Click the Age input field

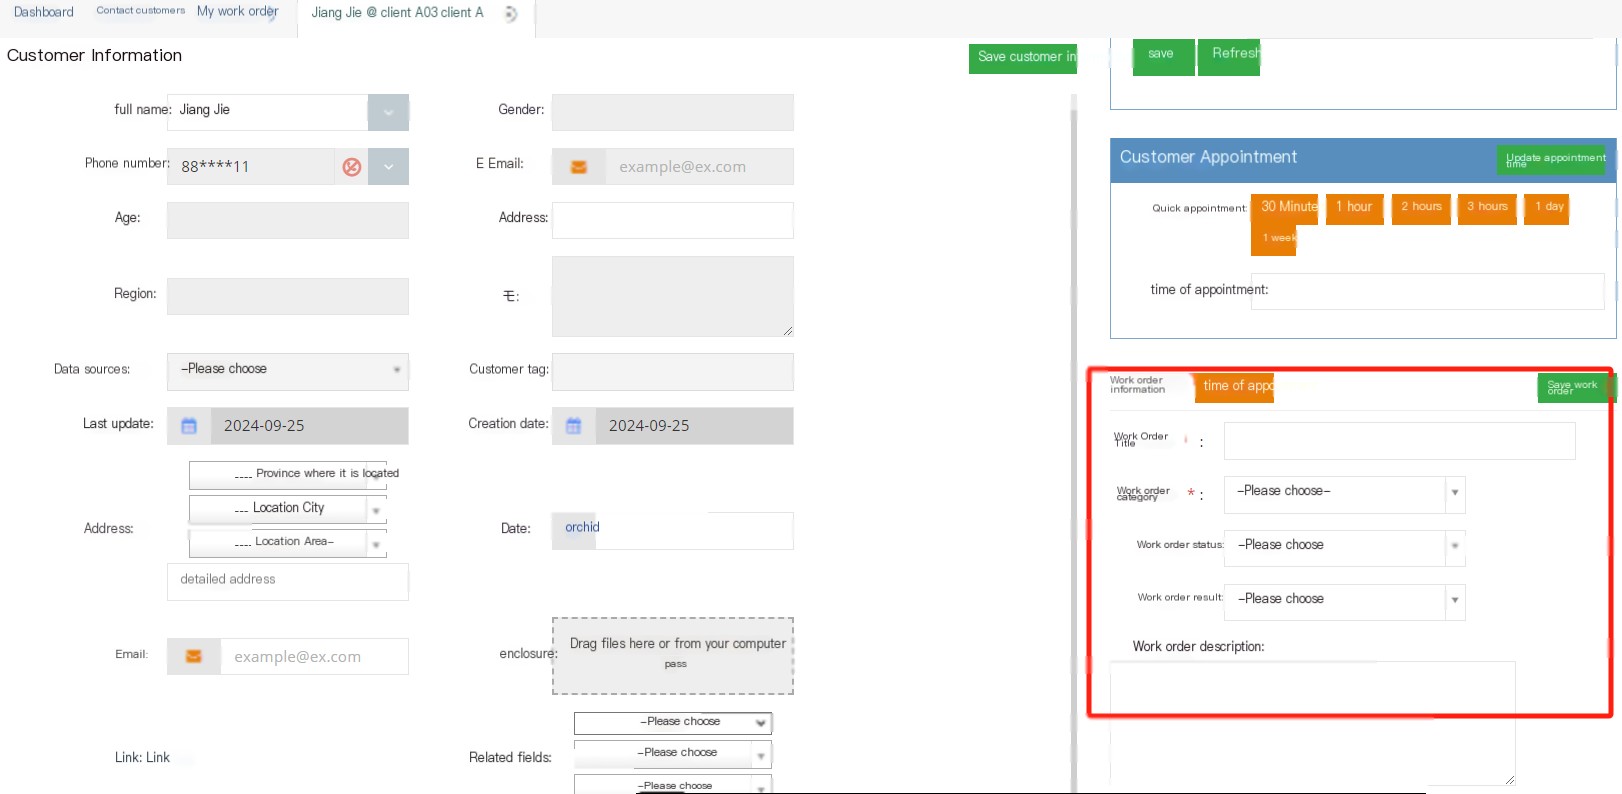288,221
